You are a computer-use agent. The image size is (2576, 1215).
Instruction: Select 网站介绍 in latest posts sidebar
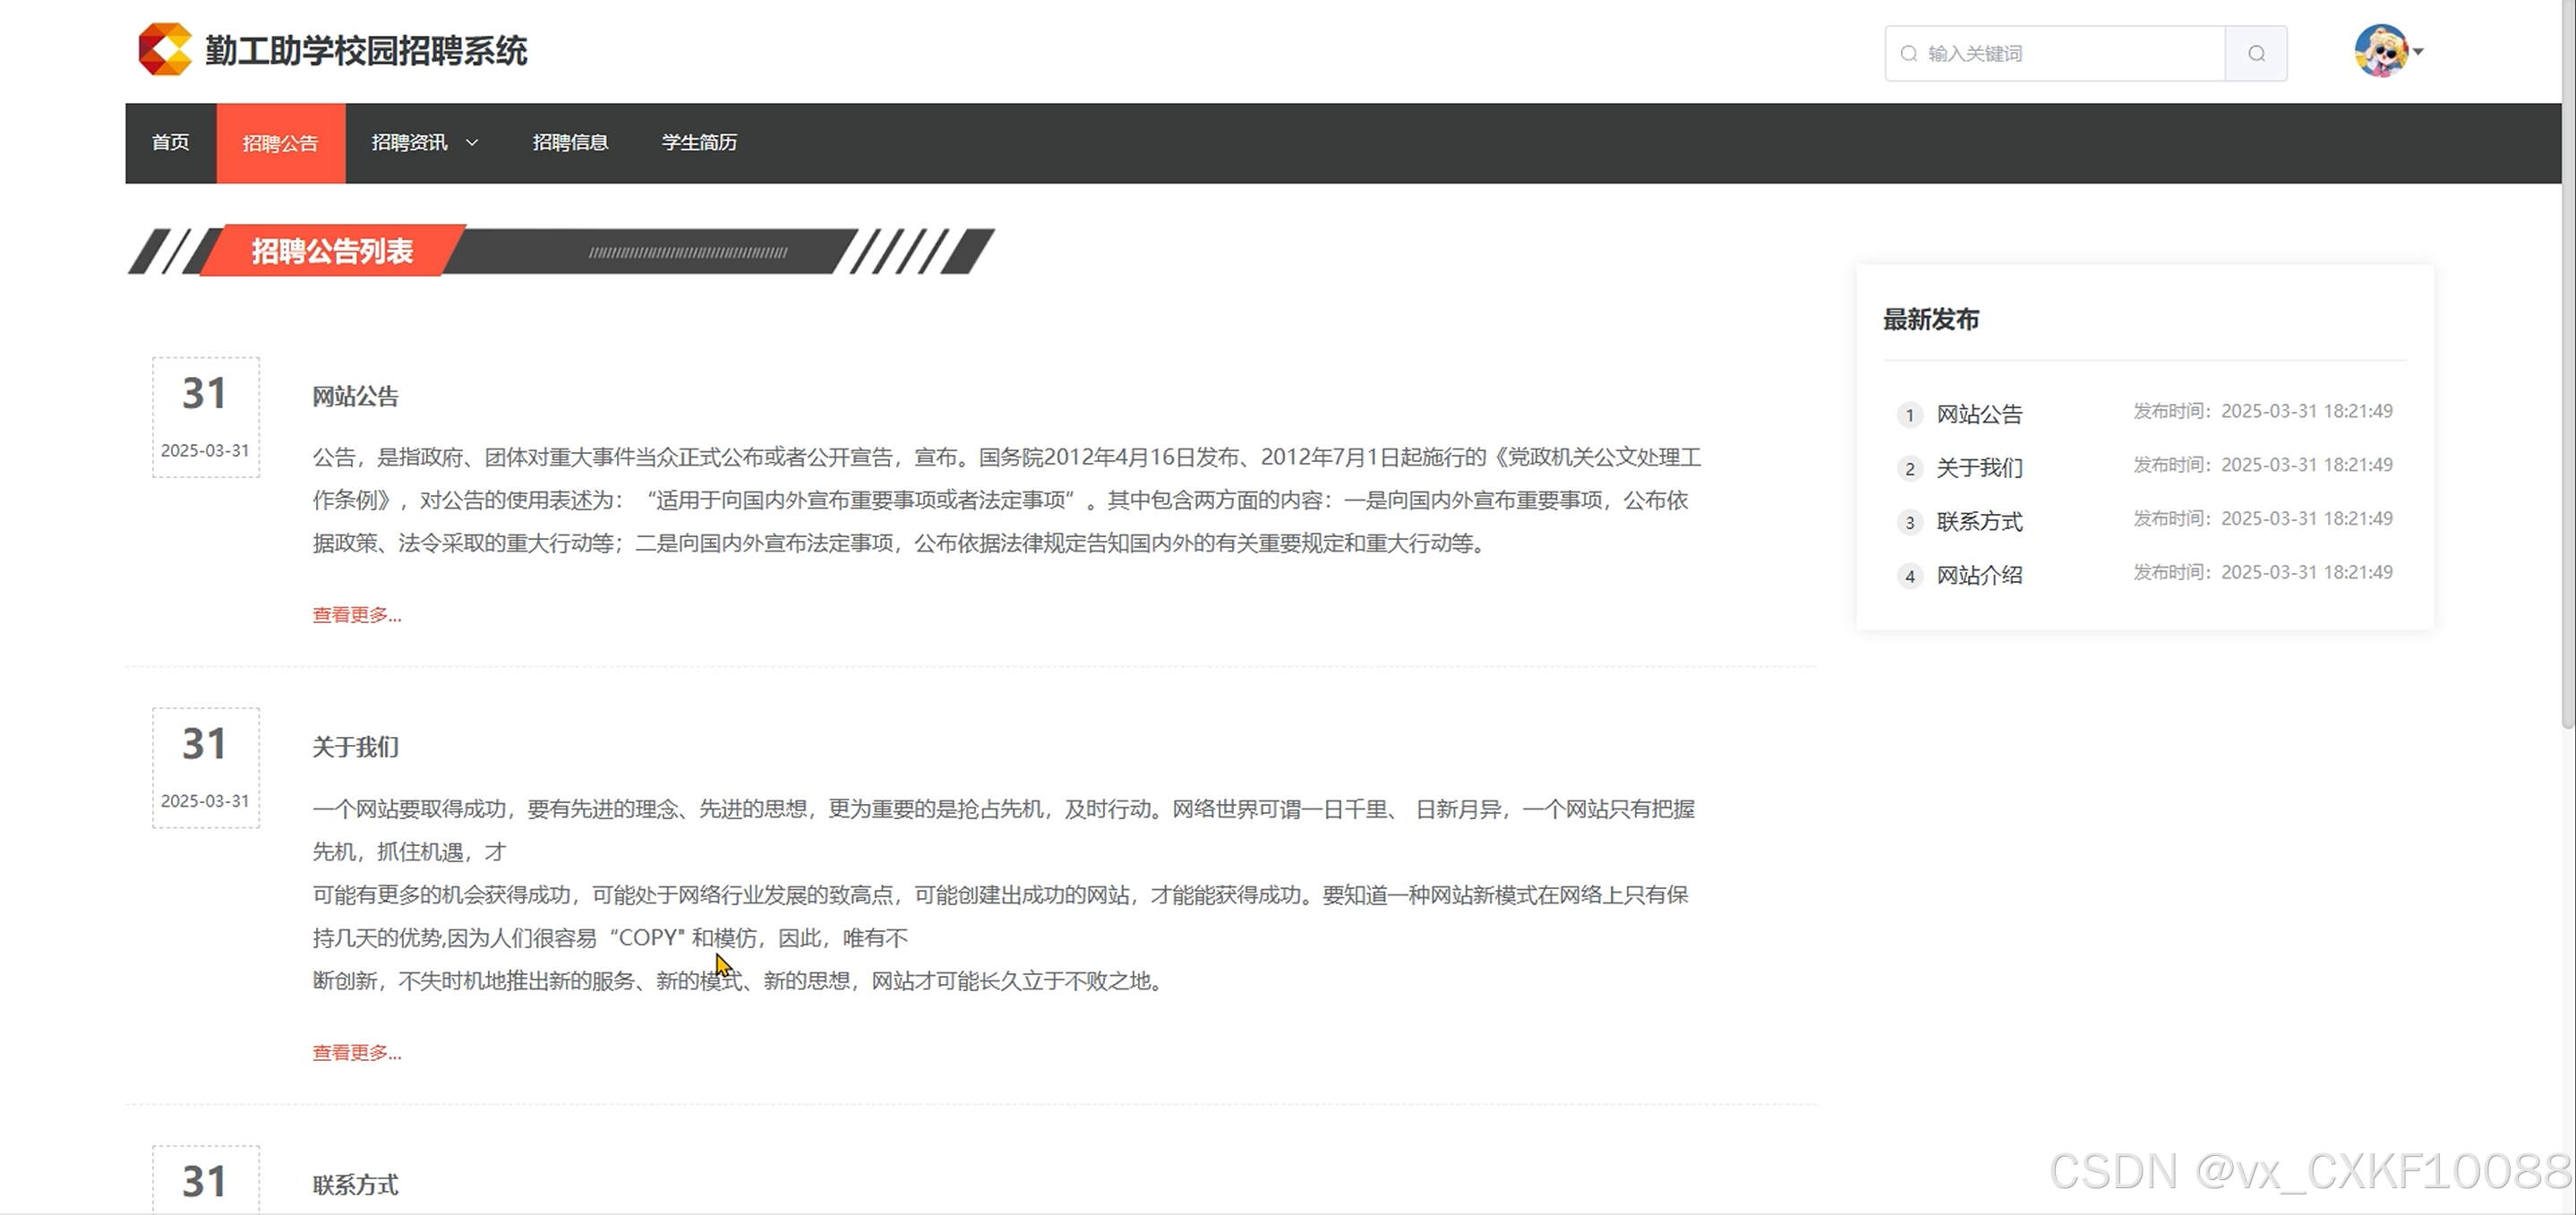1979,576
